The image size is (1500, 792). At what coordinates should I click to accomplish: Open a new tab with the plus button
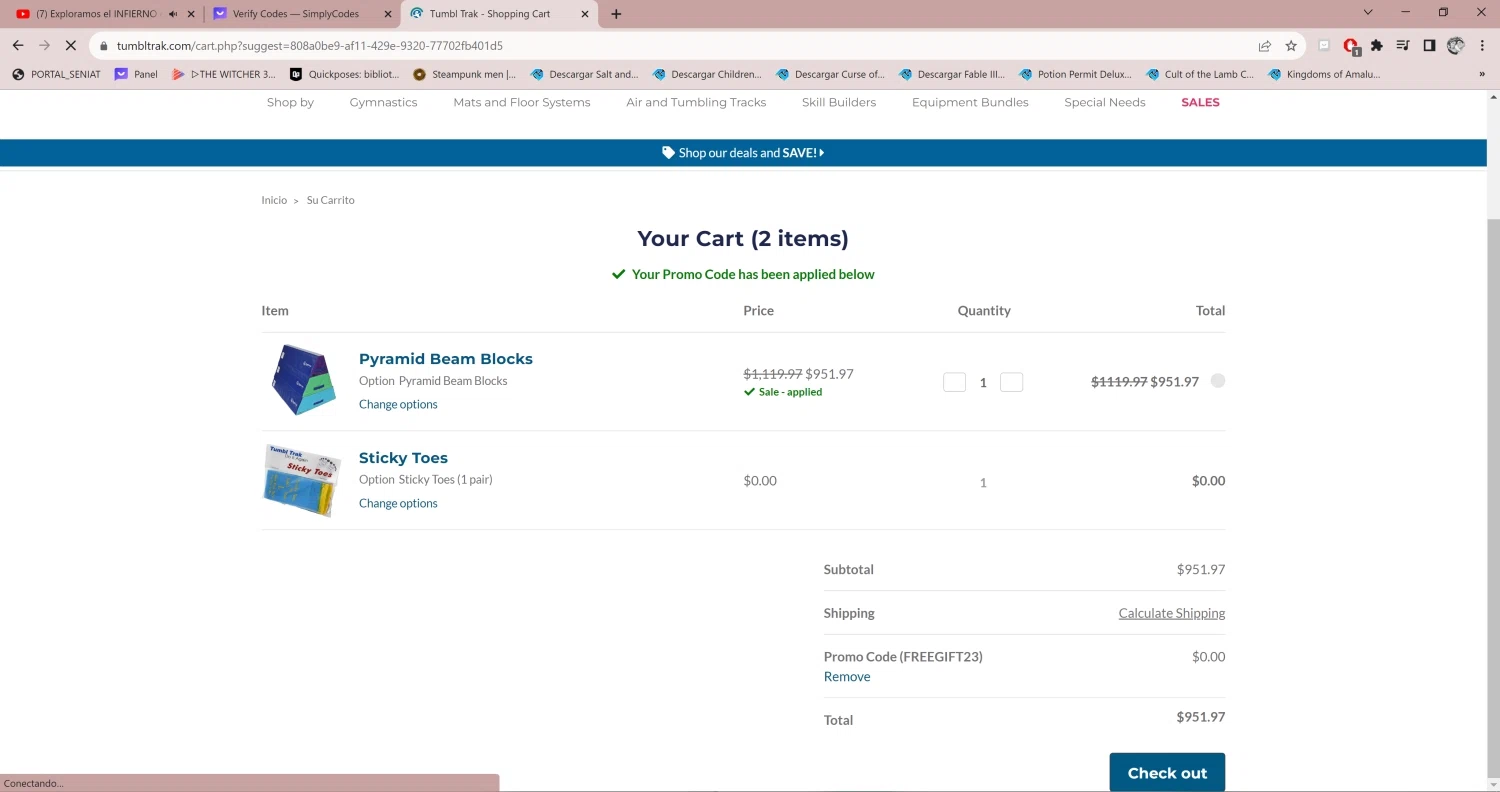coord(616,14)
